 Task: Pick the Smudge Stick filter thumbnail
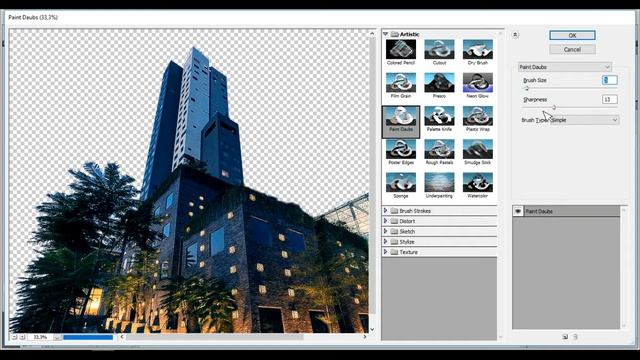coord(478,149)
